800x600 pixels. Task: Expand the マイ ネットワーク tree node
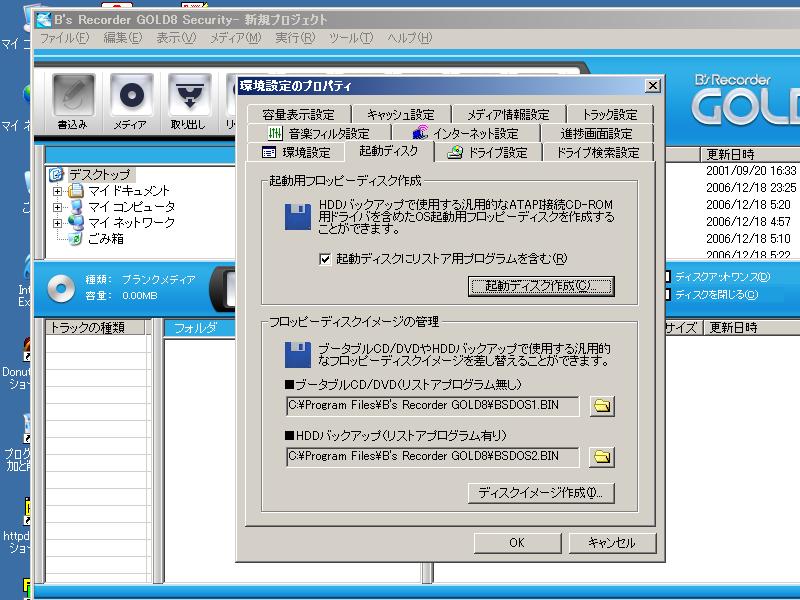[x=57, y=223]
